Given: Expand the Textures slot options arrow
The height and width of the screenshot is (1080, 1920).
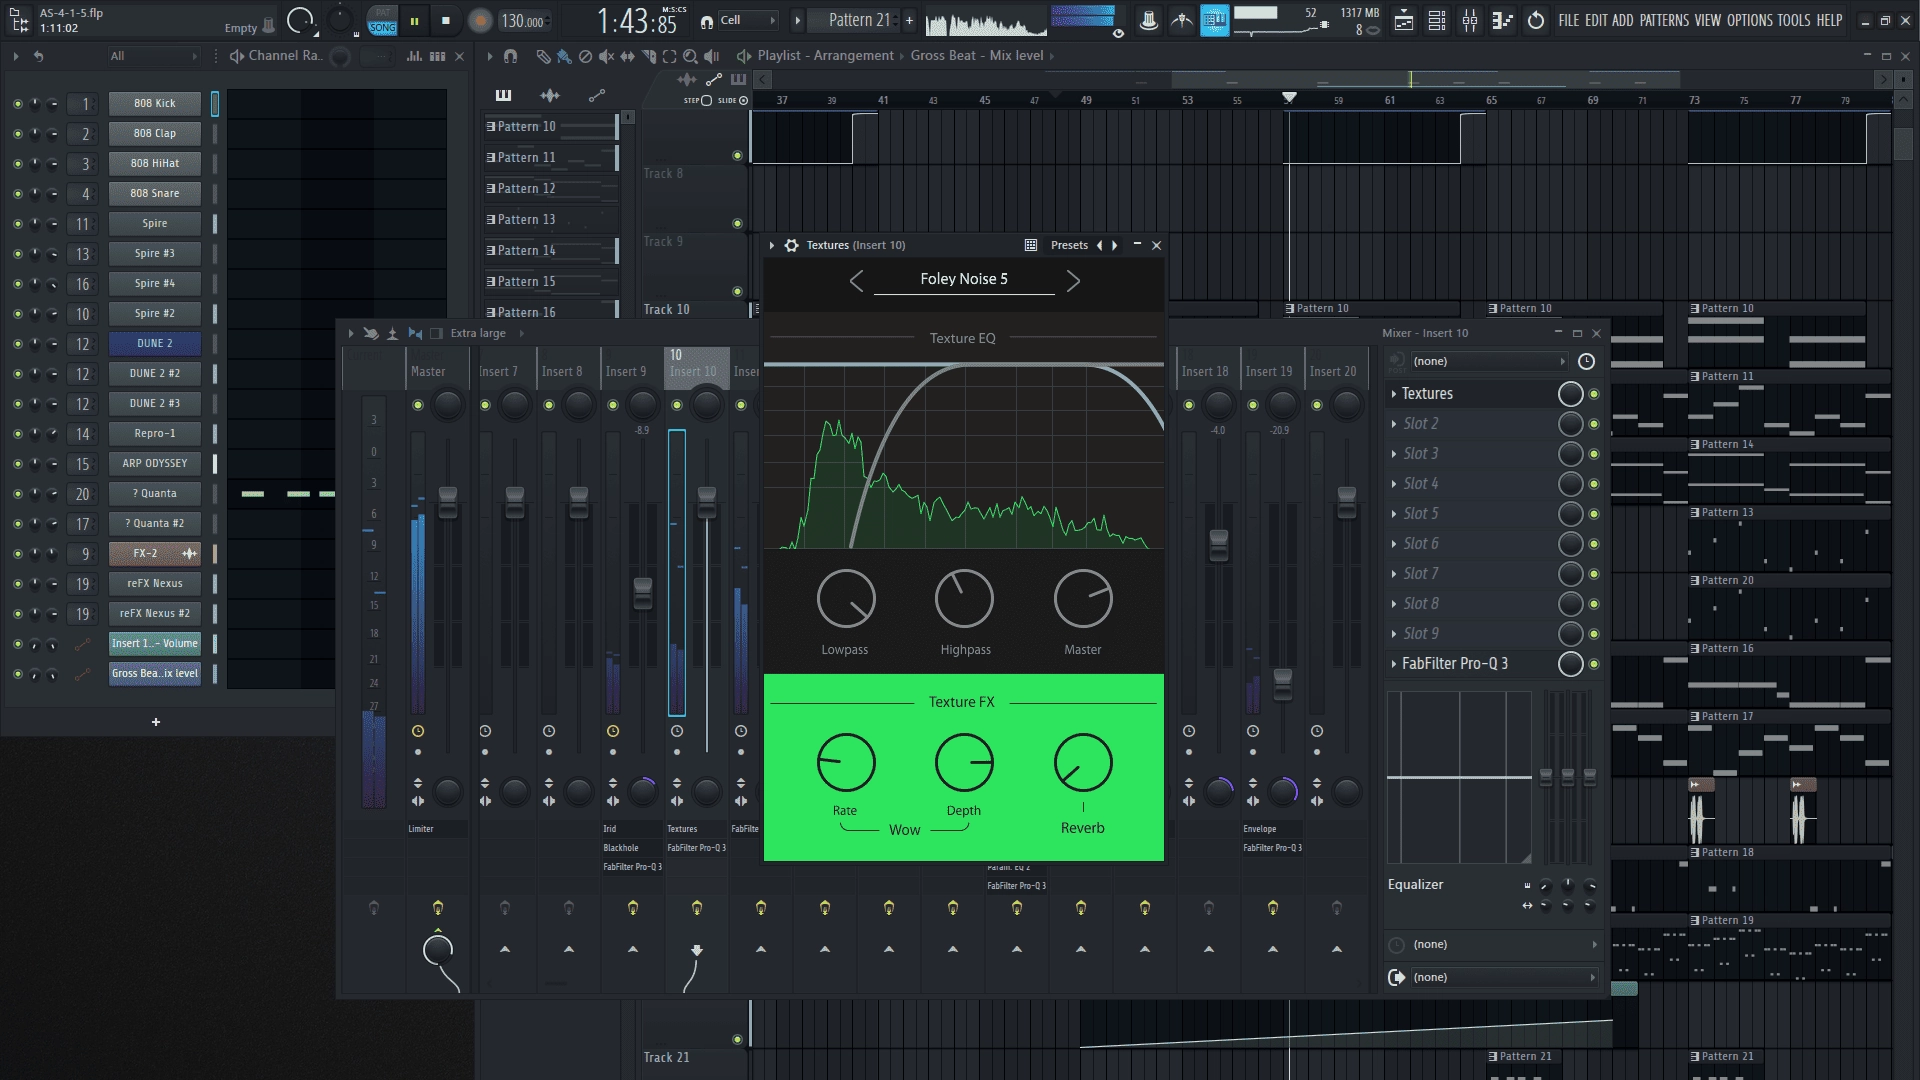Looking at the screenshot, I should click(1394, 394).
